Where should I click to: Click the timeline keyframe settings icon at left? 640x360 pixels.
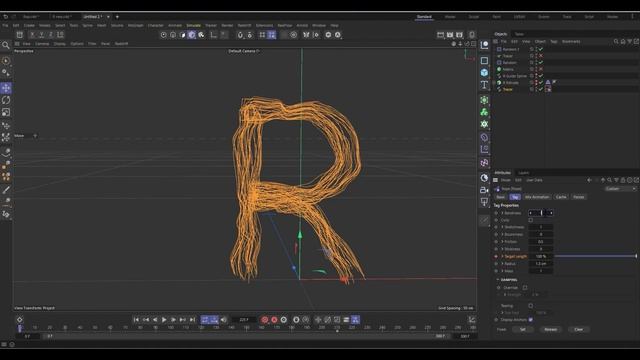19,320
